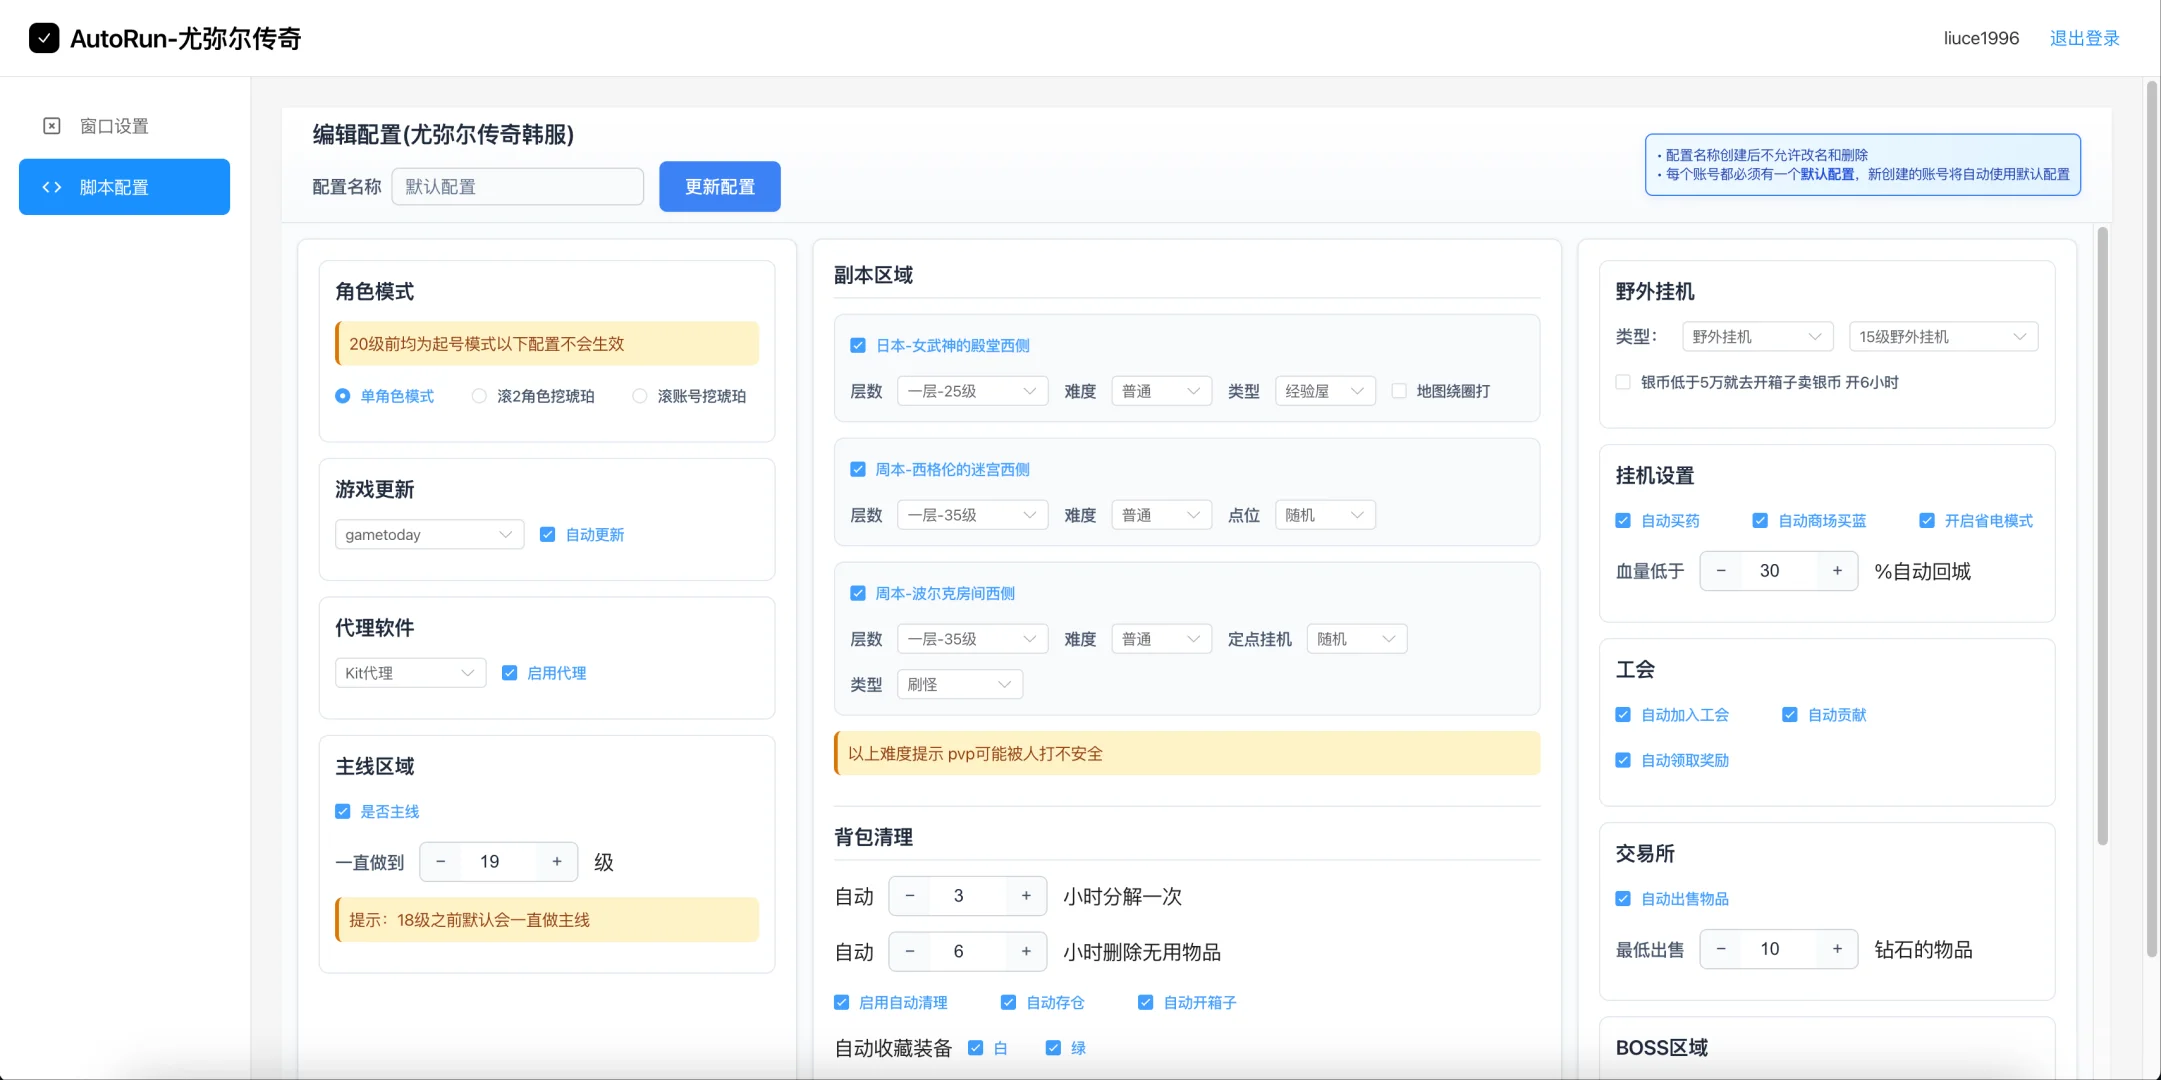Image resolution: width=2161 pixels, height=1080 pixels.
Task: Click the 脚本配置 code brackets icon
Action: [52, 187]
